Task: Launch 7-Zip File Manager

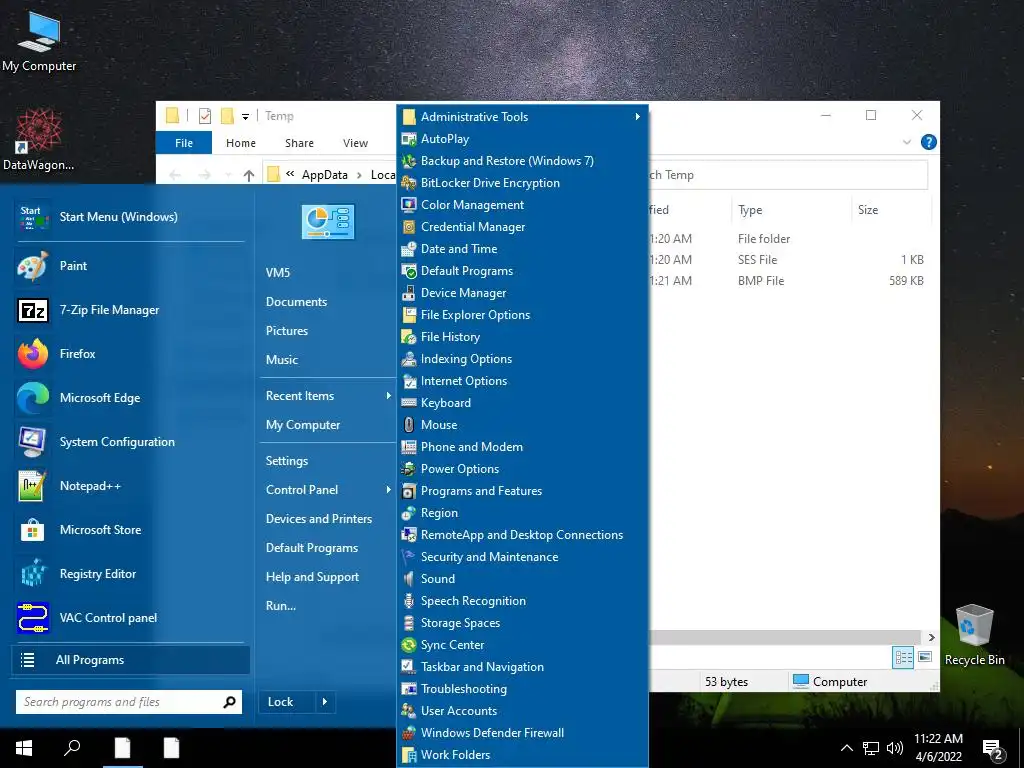Action: (129, 310)
